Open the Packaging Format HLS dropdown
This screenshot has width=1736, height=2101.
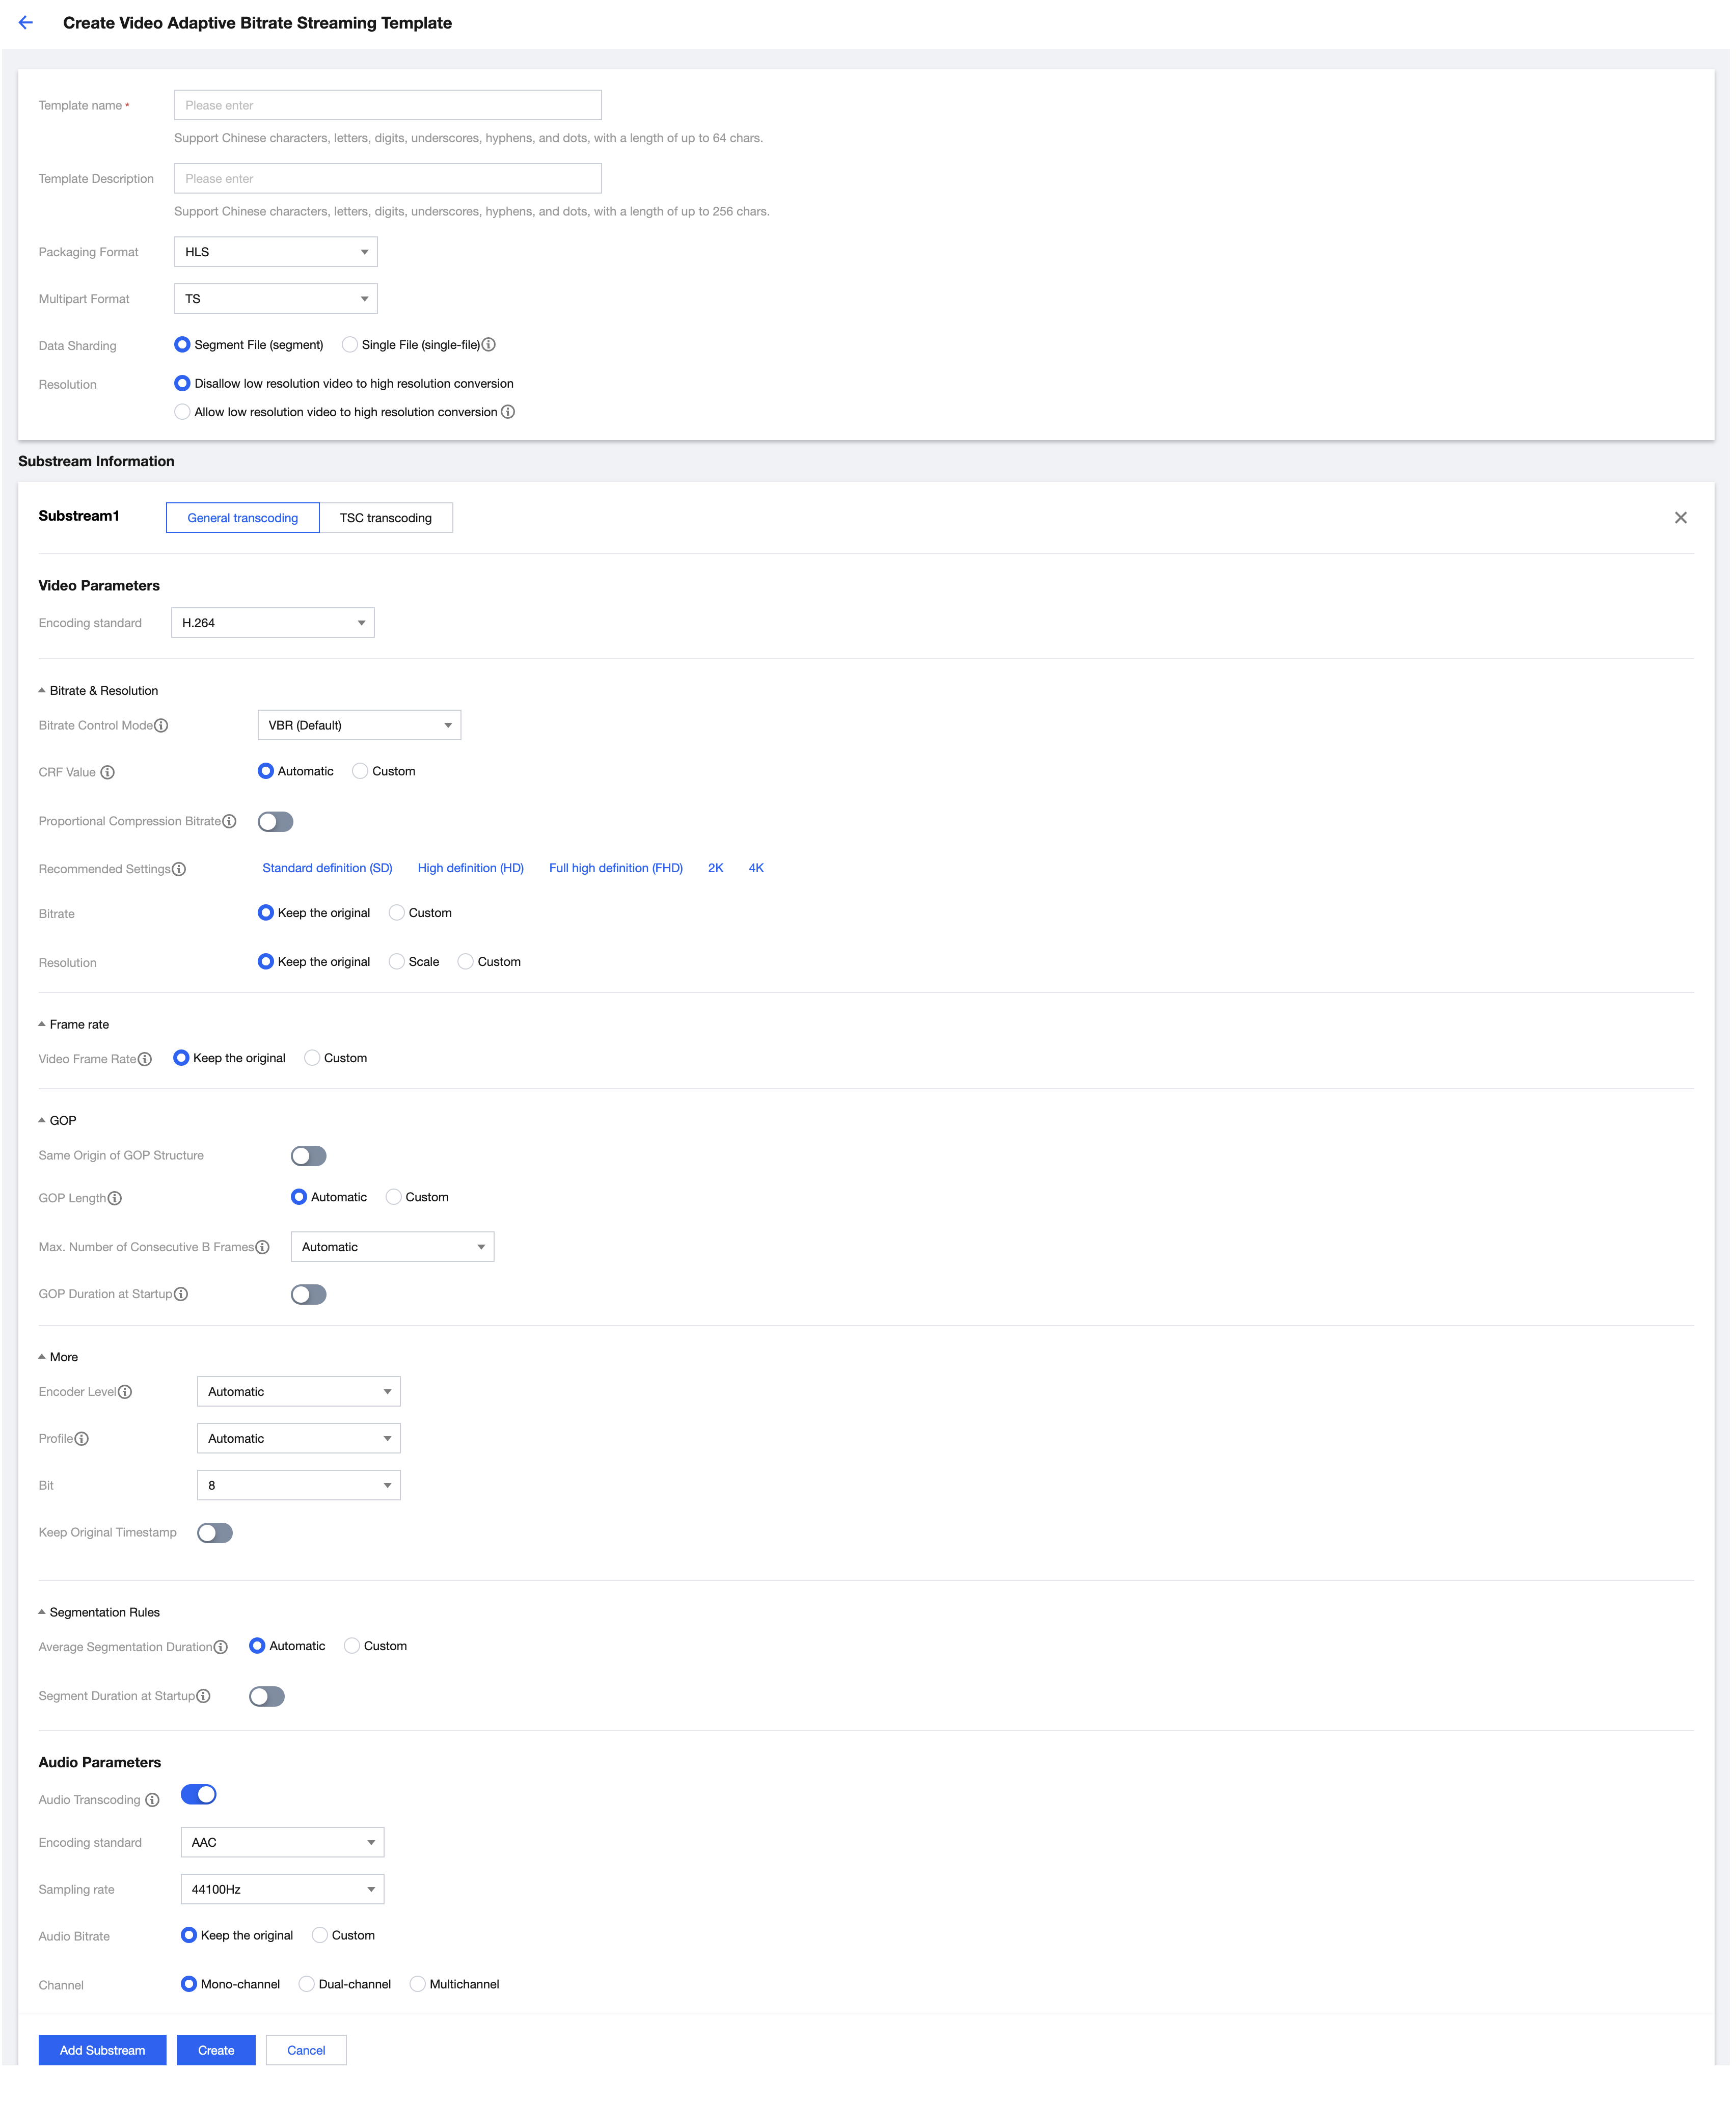(275, 252)
